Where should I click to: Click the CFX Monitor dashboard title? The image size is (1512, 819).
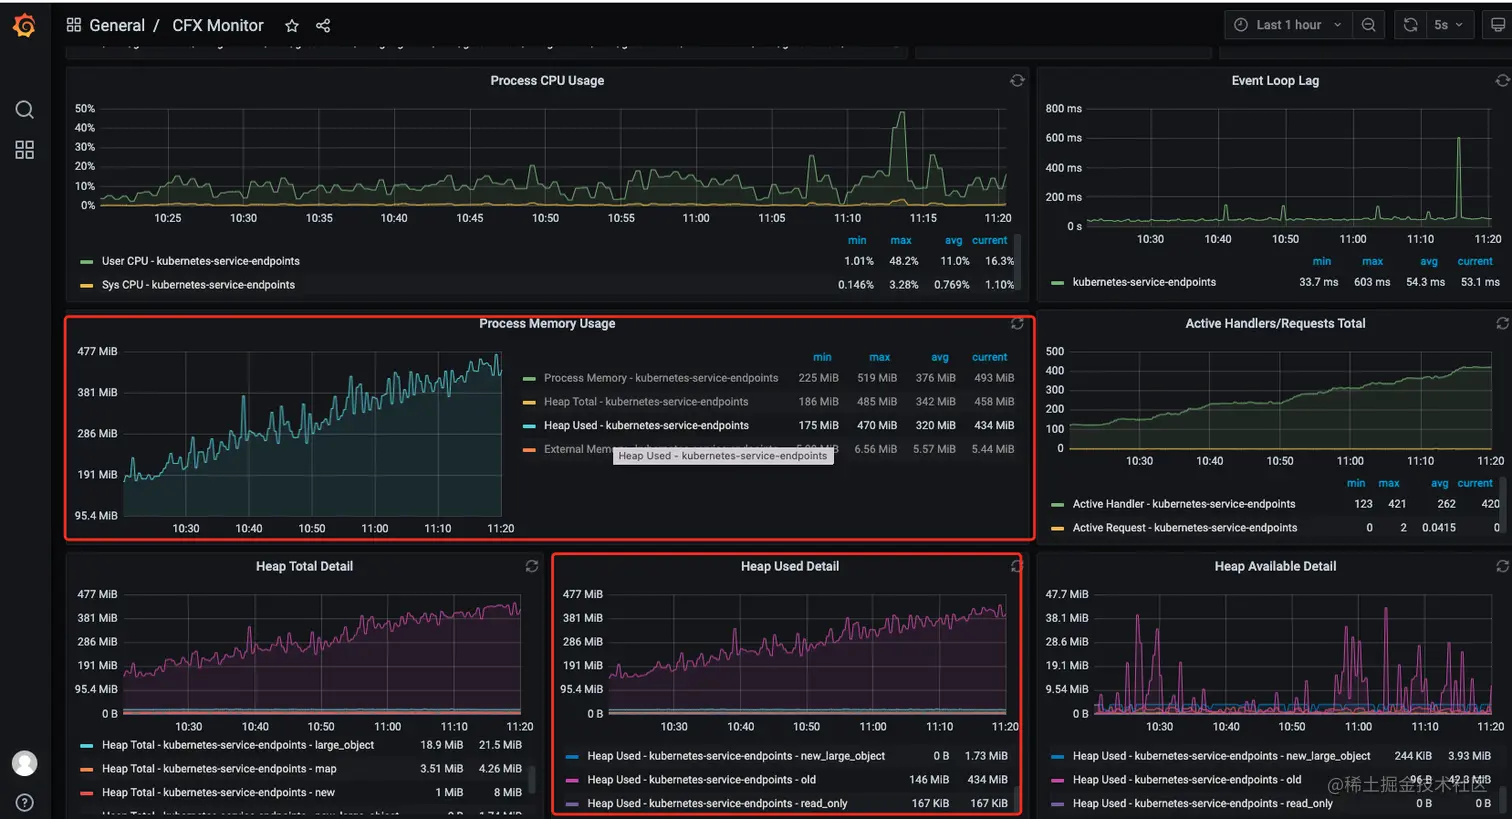pyautogui.click(x=218, y=26)
